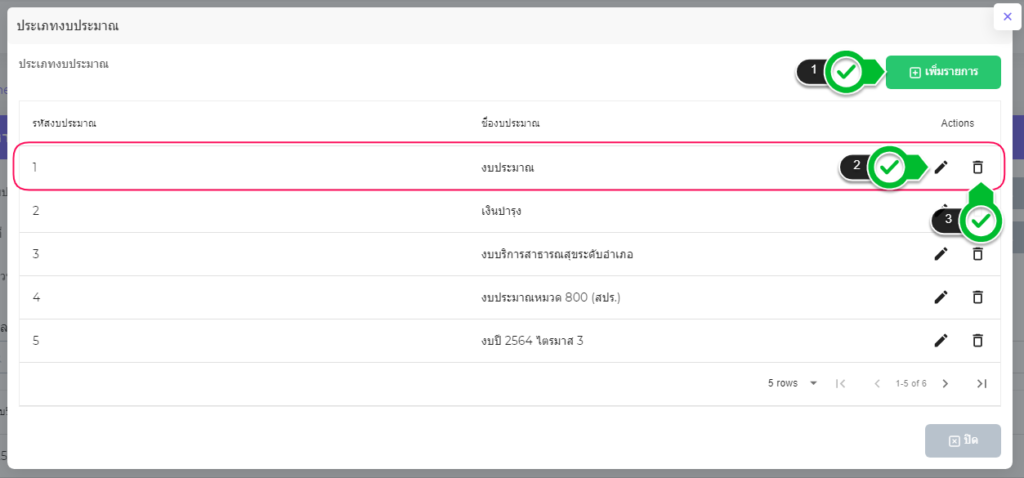Screen dimensions: 1024x478
Task: Close the dialog with the X button
Action: point(1007,16)
